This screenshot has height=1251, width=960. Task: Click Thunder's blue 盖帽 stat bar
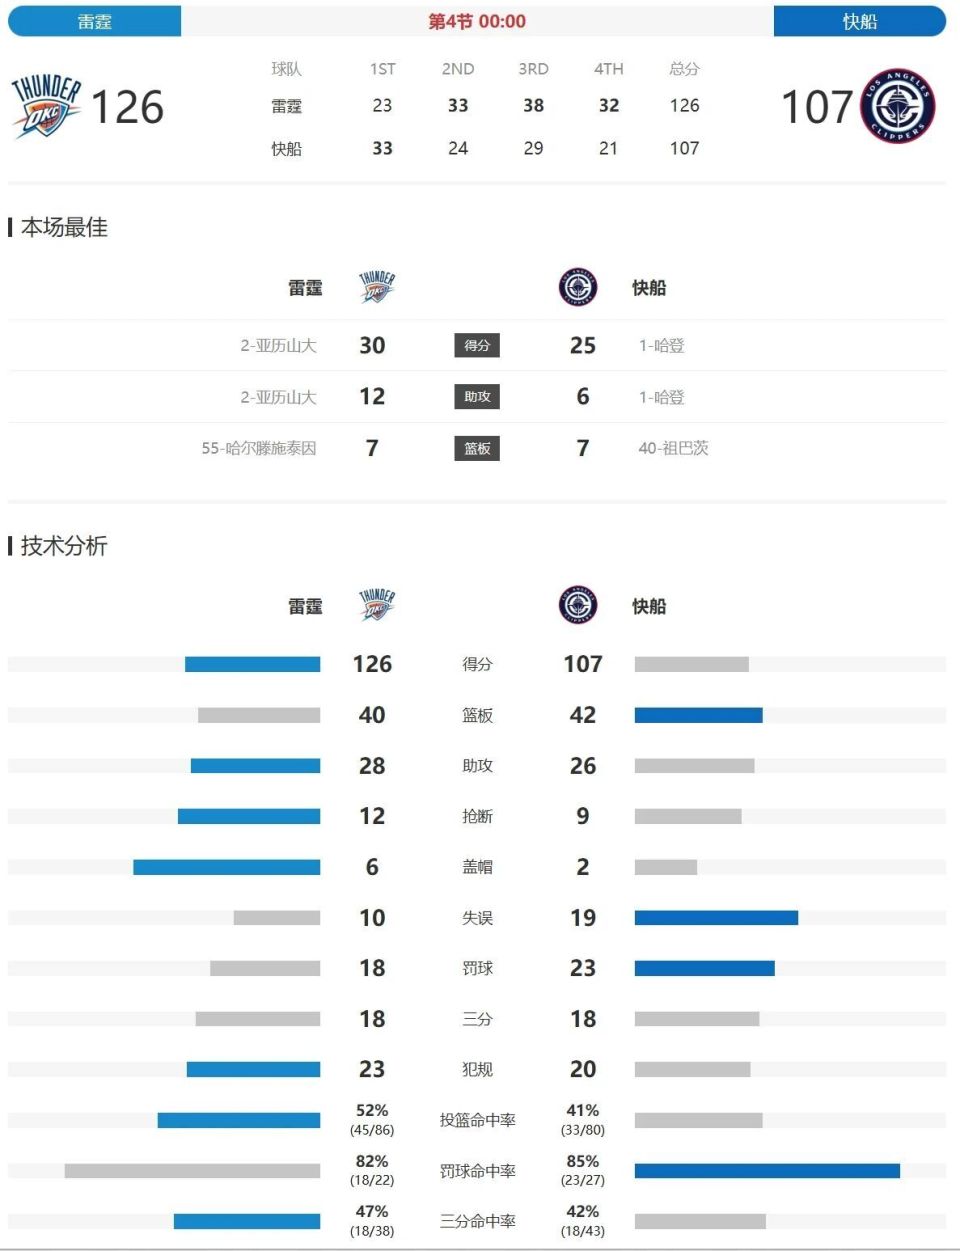tap(227, 867)
